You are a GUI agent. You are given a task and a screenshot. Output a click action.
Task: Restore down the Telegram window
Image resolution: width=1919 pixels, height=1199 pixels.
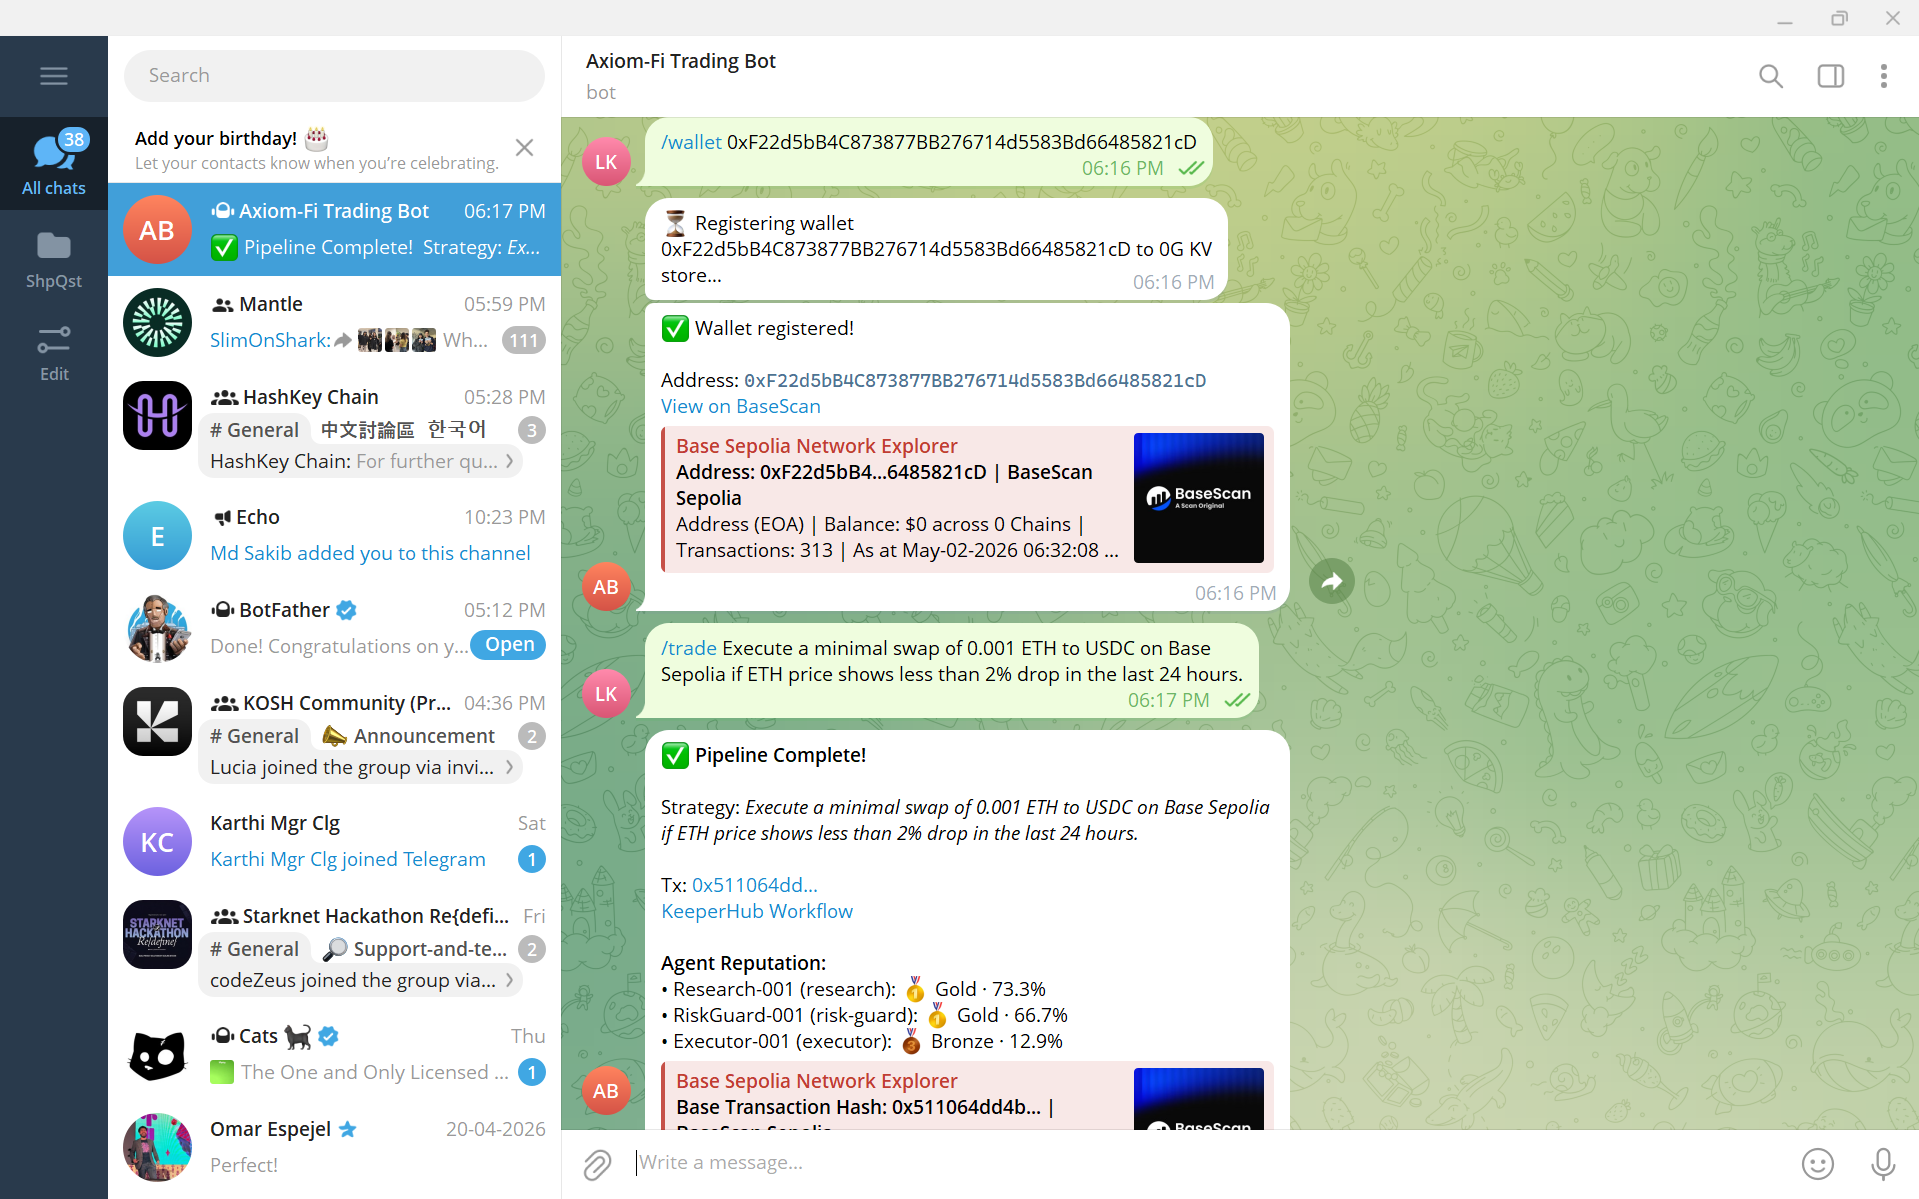tap(1839, 18)
